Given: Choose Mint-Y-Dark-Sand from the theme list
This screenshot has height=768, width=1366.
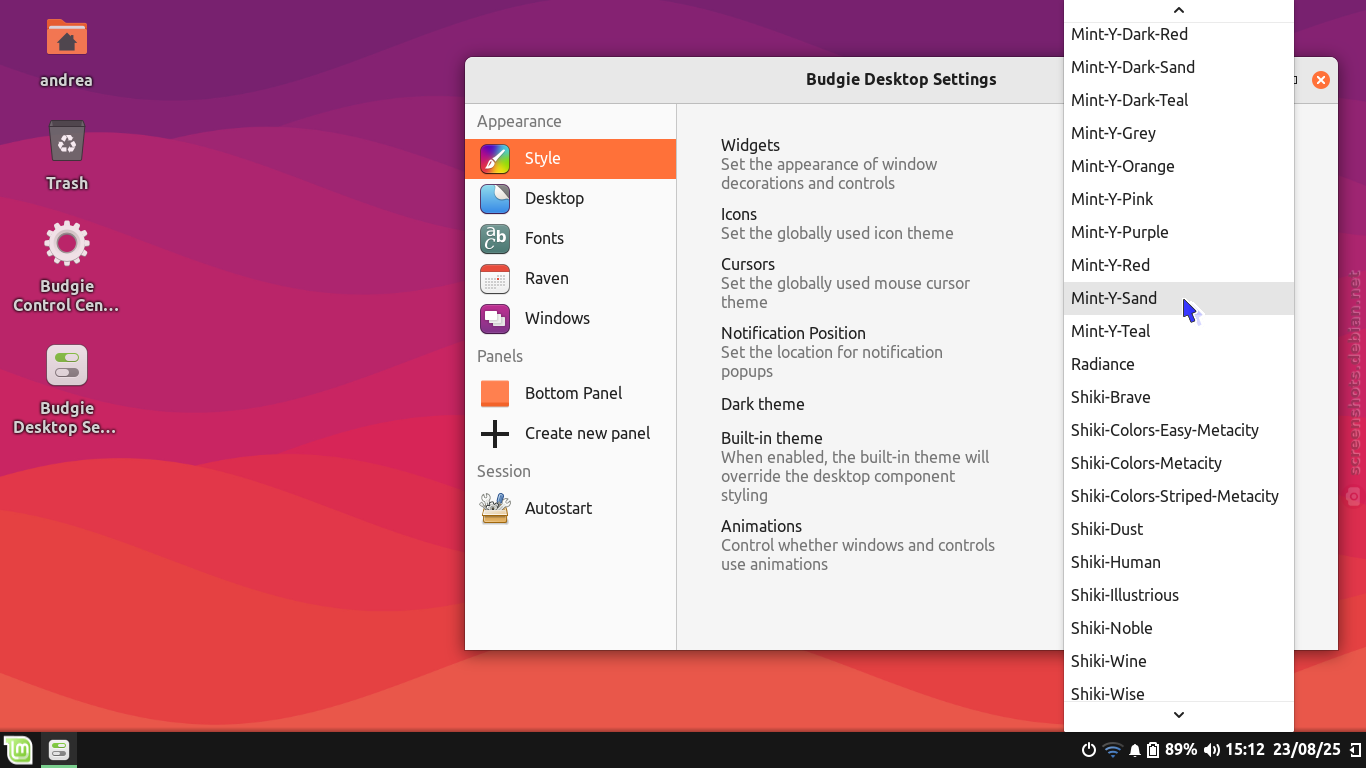Looking at the screenshot, I should tap(1179, 67).
